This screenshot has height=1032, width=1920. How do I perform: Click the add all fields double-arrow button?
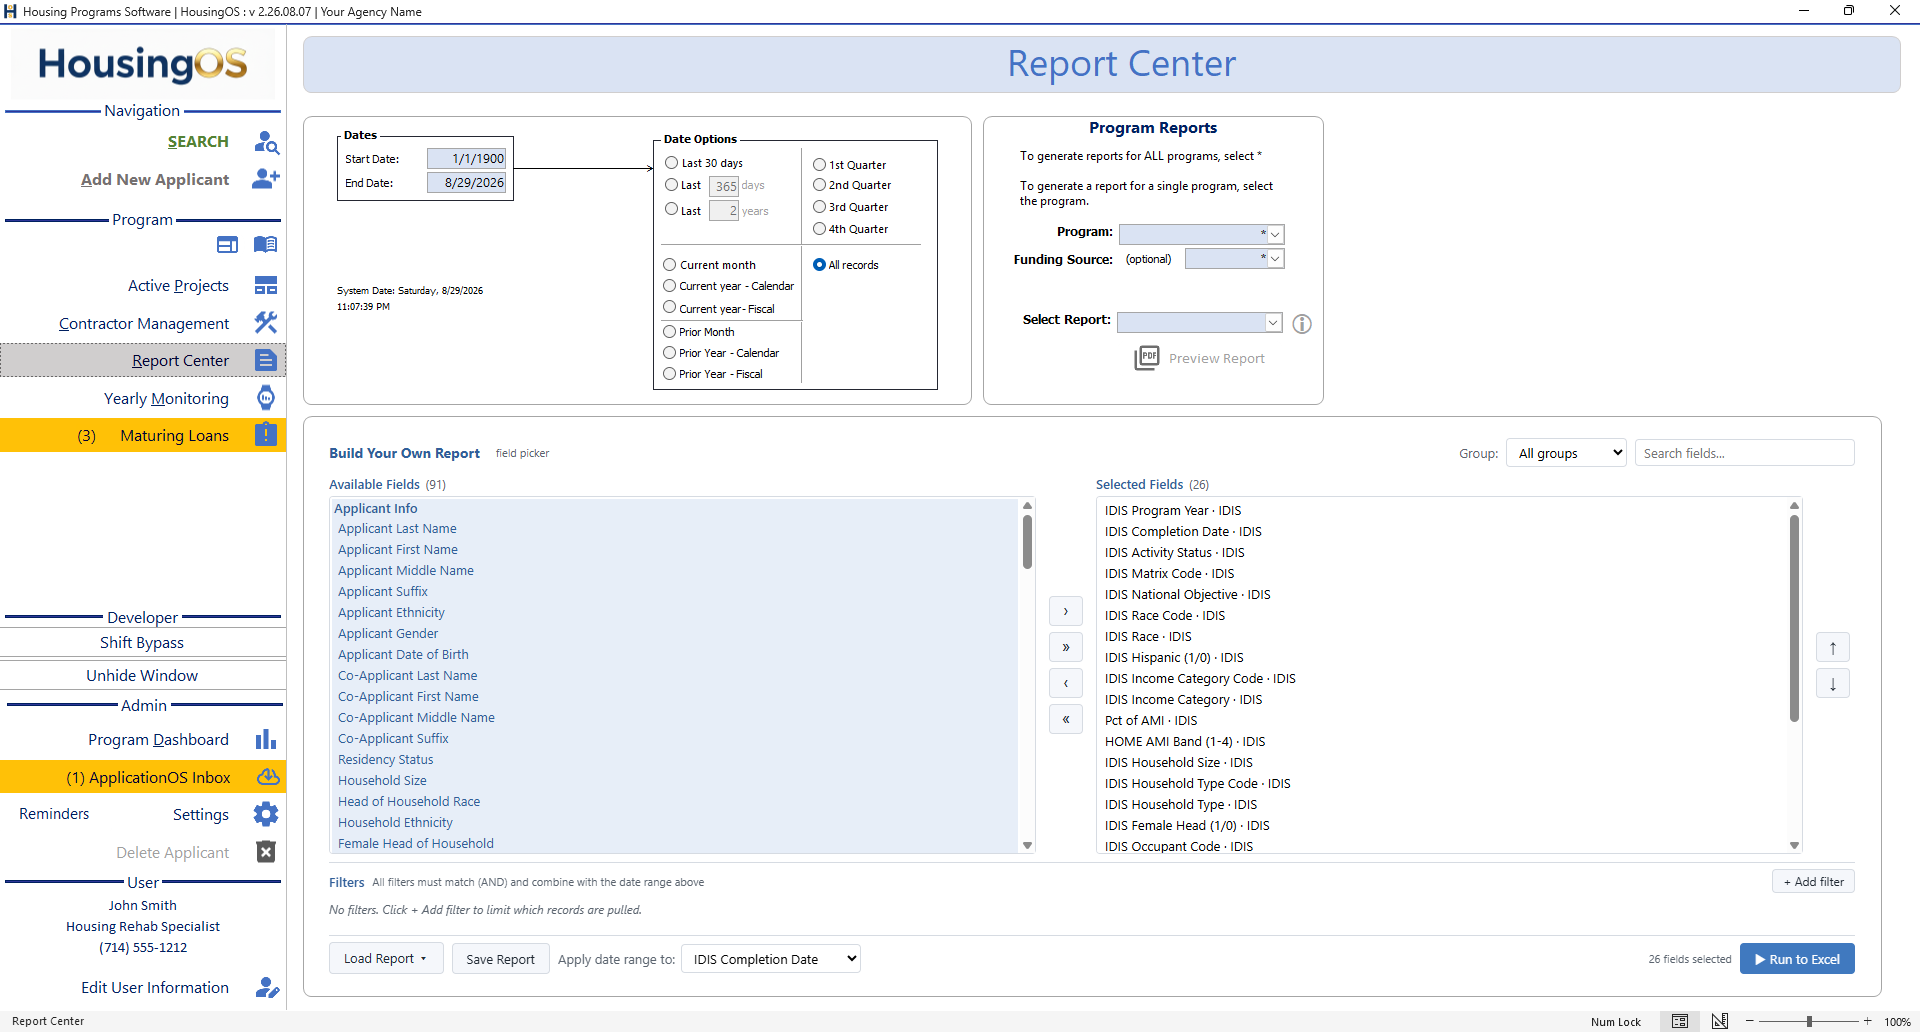coord(1066,648)
